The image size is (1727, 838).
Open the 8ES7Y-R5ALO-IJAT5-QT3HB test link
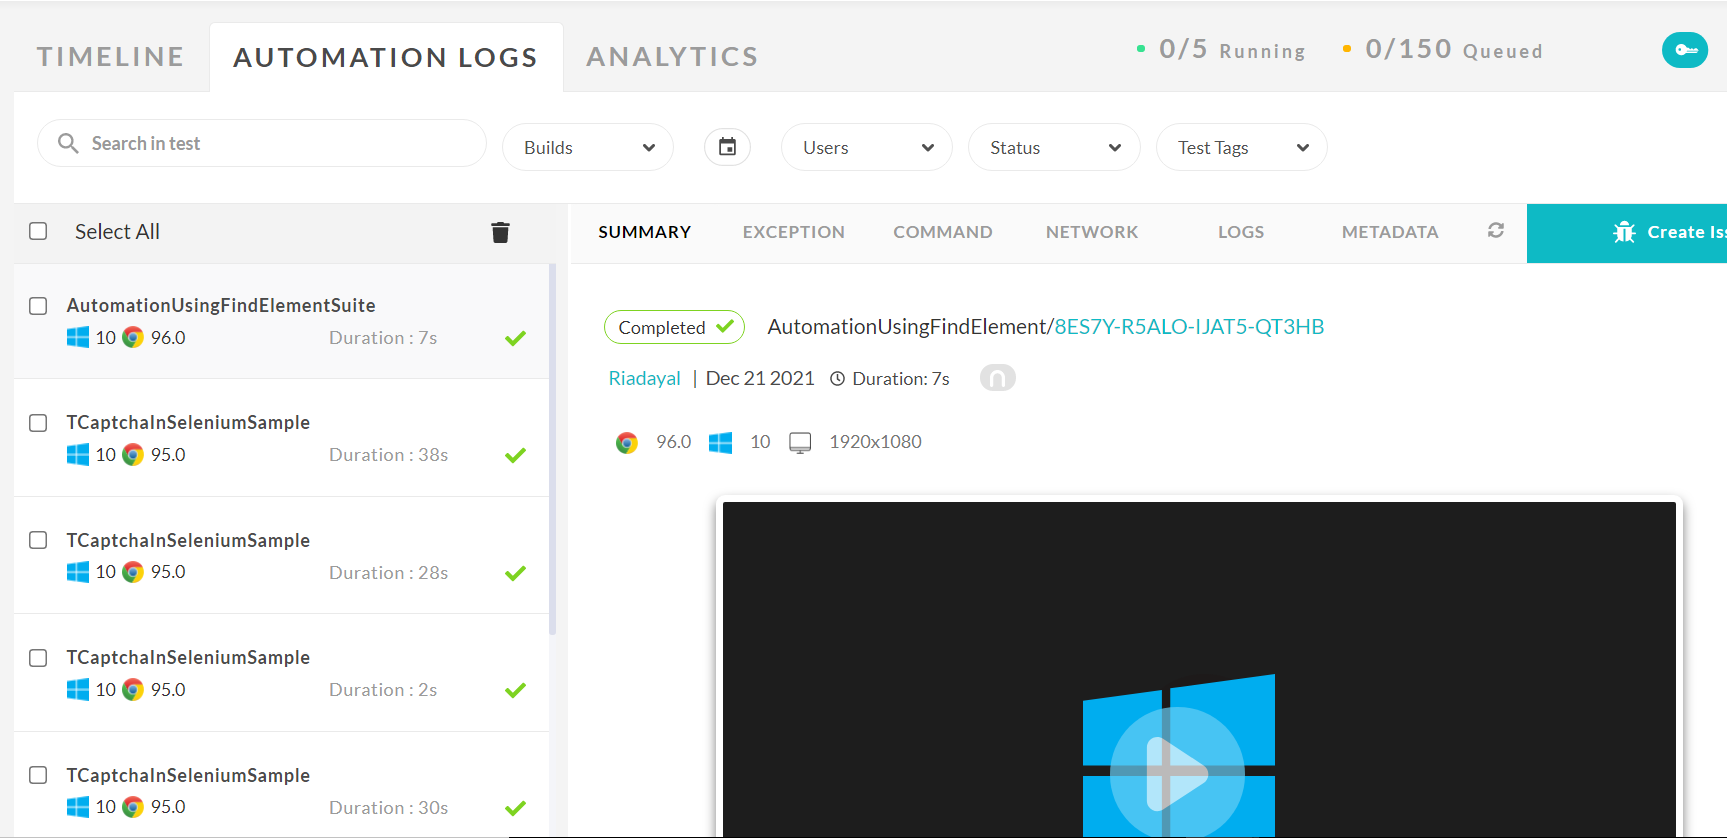click(x=1189, y=327)
